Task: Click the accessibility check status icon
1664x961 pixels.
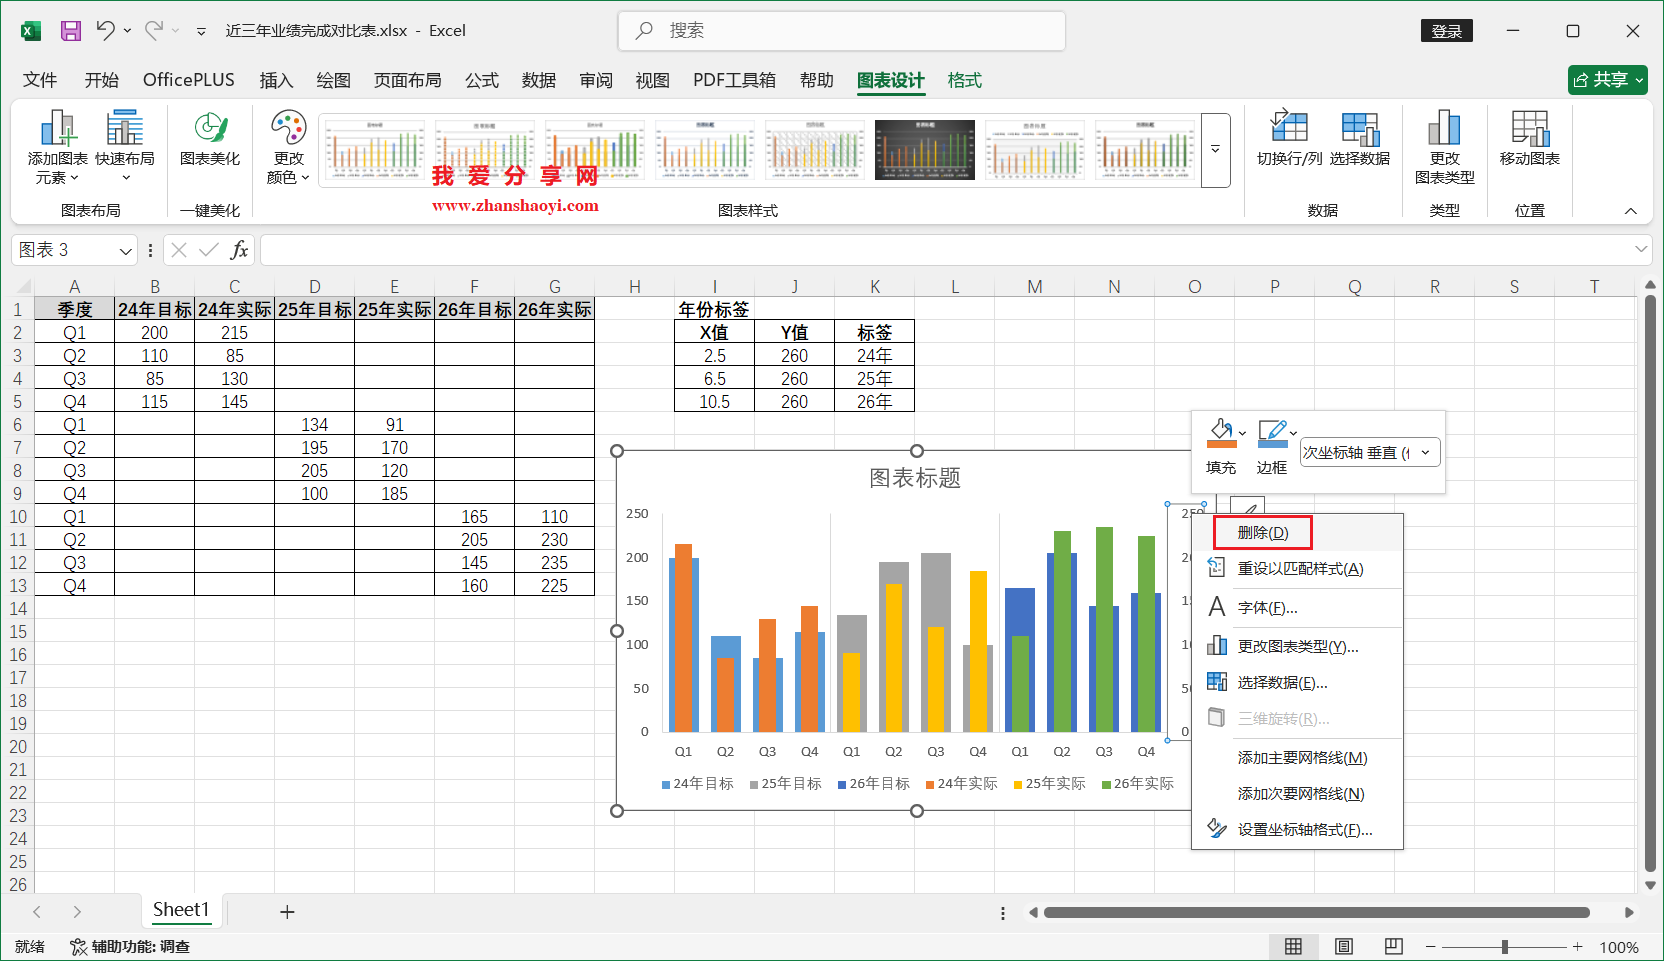Action: tap(78, 946)
